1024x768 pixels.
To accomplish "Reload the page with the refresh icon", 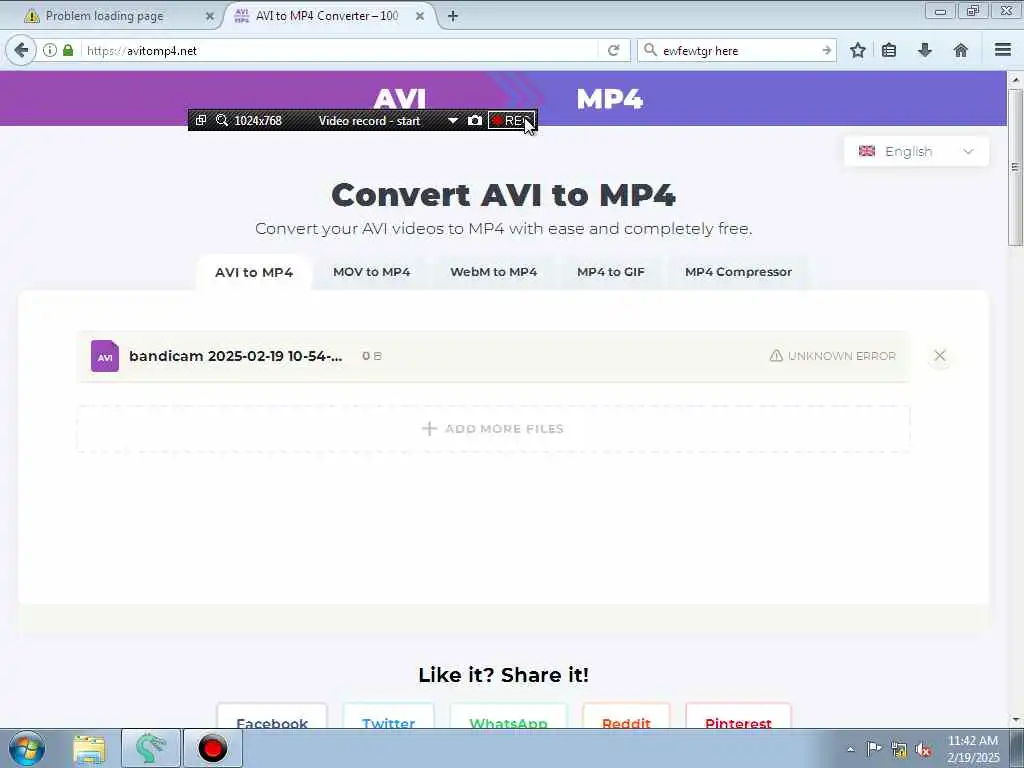I will pos(613,50).
